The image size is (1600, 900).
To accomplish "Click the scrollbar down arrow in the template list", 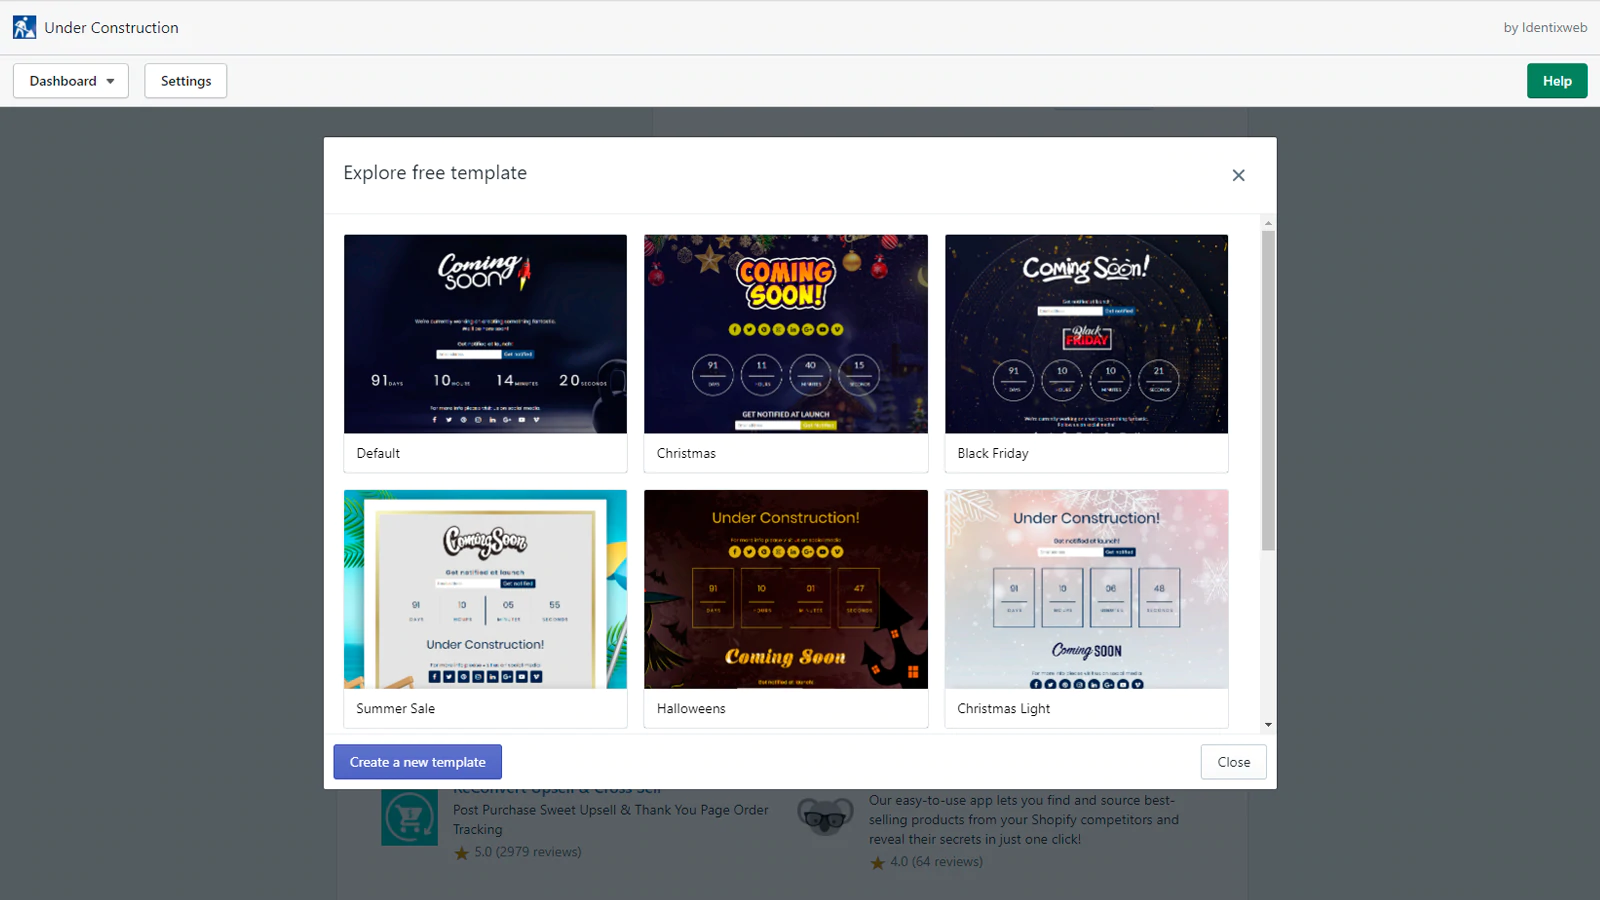I will coord(1268,725).
